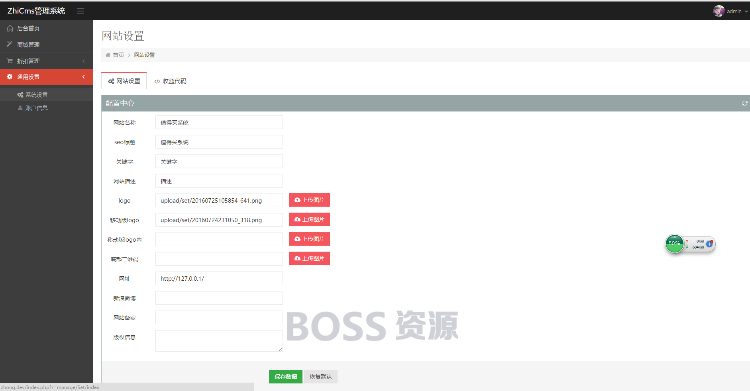750x391 pixels.
Task: Click the gray restore defaults button
Action: click(320, 377)
